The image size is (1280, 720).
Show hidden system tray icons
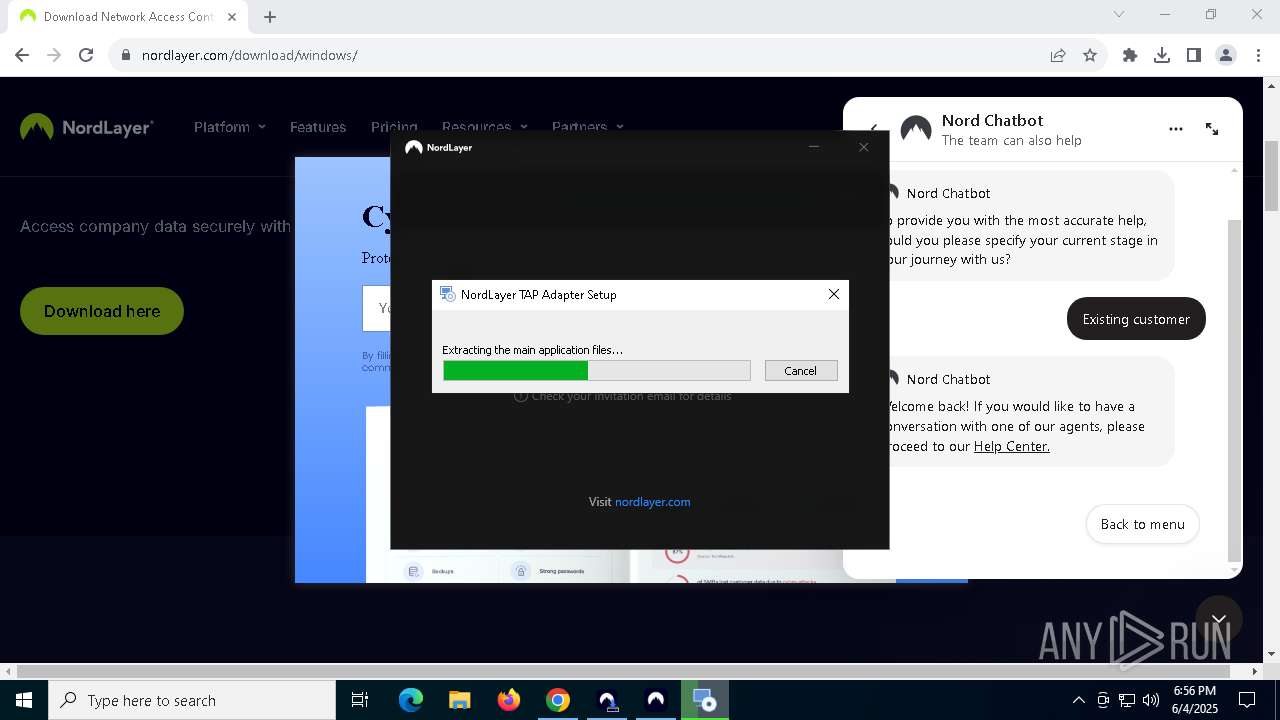tap(1078, 700)
